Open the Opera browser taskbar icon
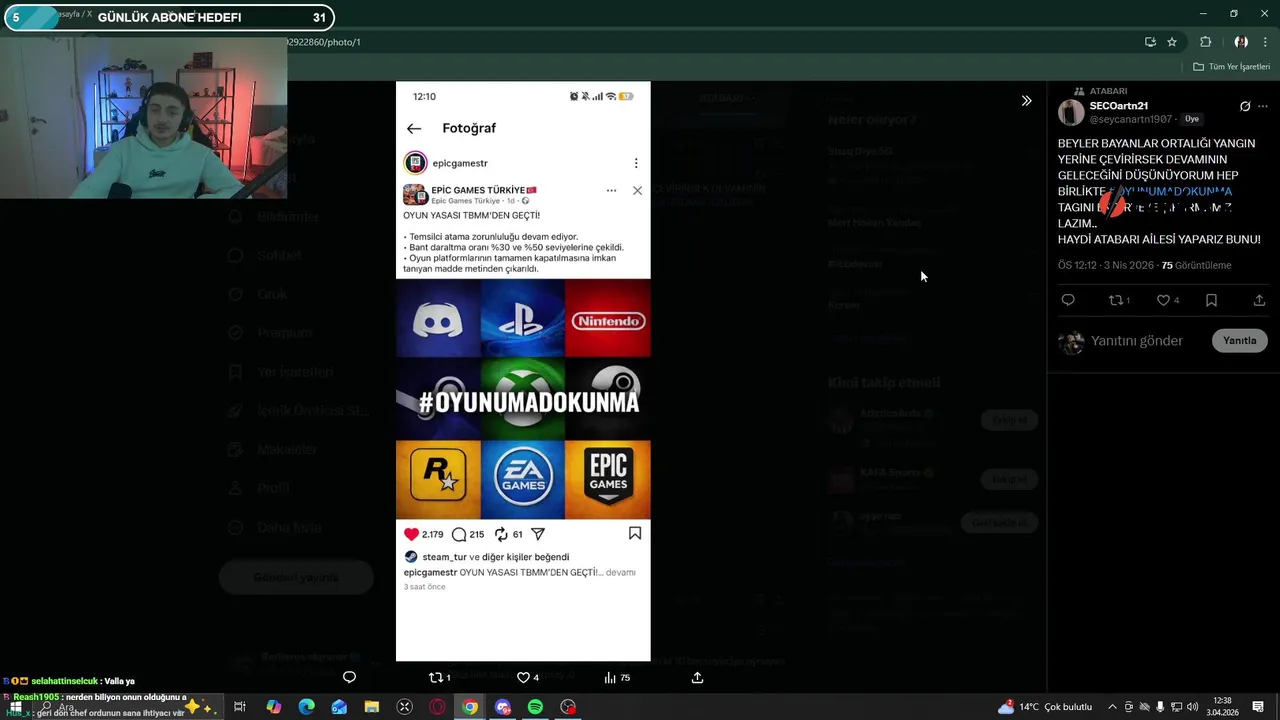This screenshot has width=1280, height=720. tap(437, 707)
